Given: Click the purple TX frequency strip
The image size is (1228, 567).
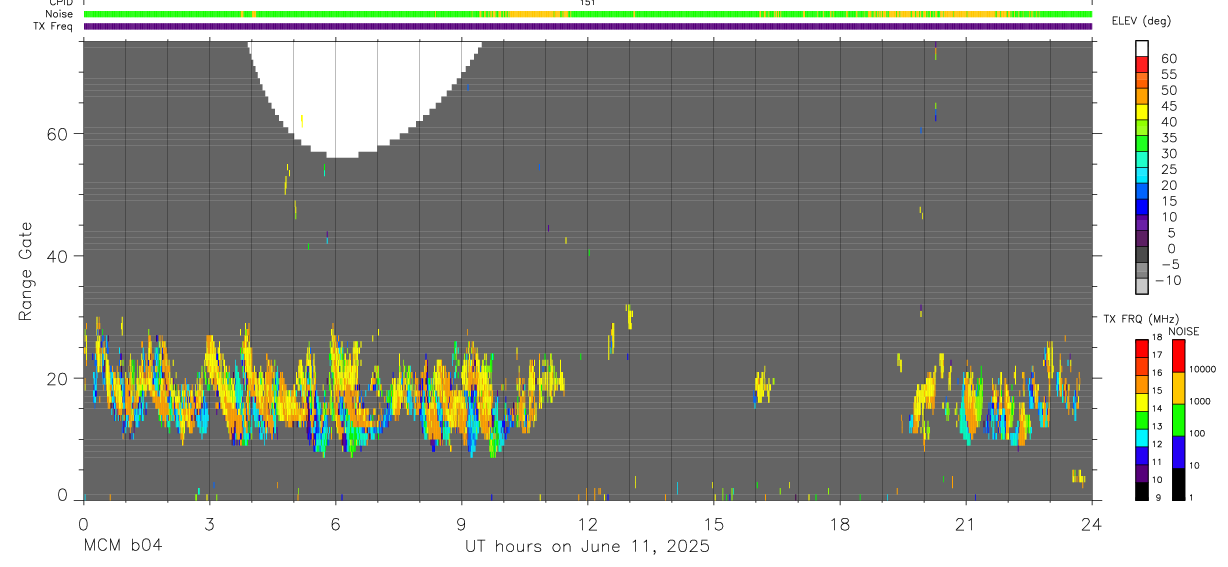Looking at the screenshot, I should (587, 26).
